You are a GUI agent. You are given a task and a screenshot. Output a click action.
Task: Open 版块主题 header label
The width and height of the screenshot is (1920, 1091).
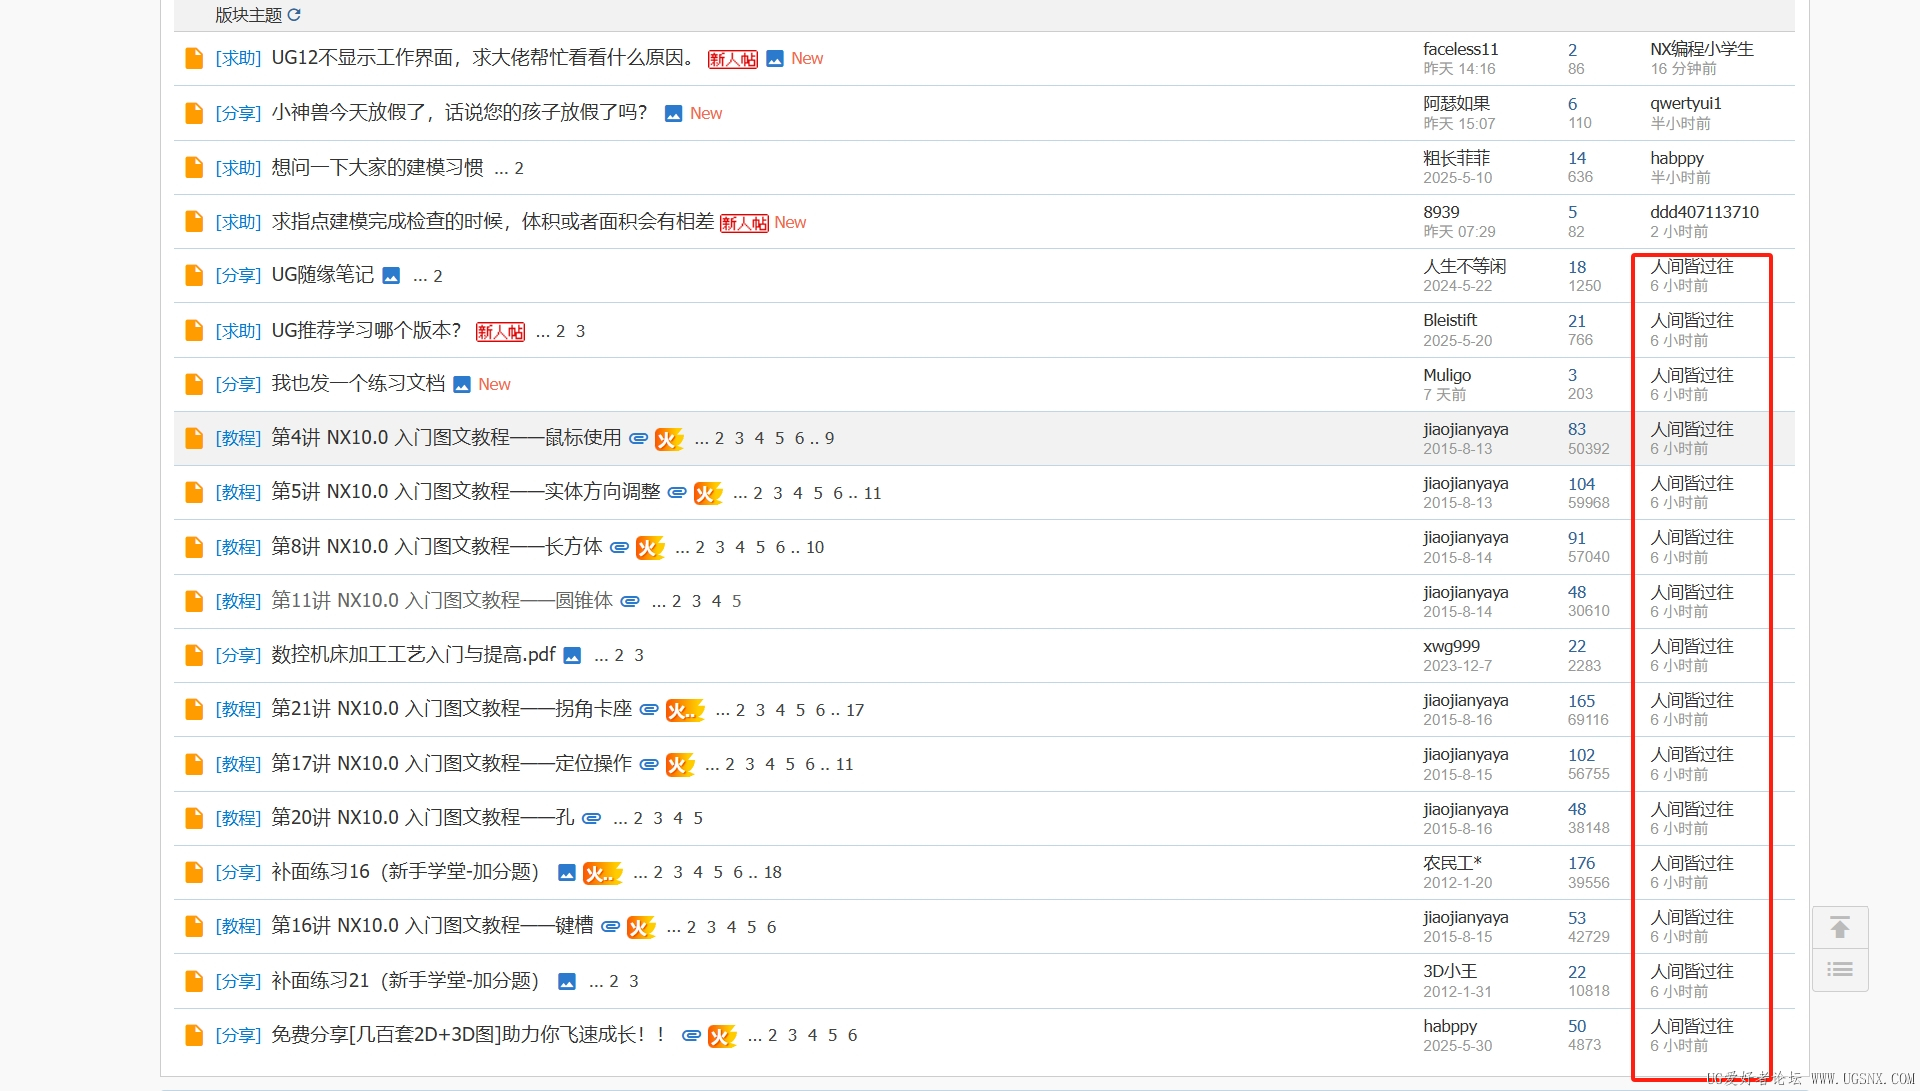pos(248,15)
